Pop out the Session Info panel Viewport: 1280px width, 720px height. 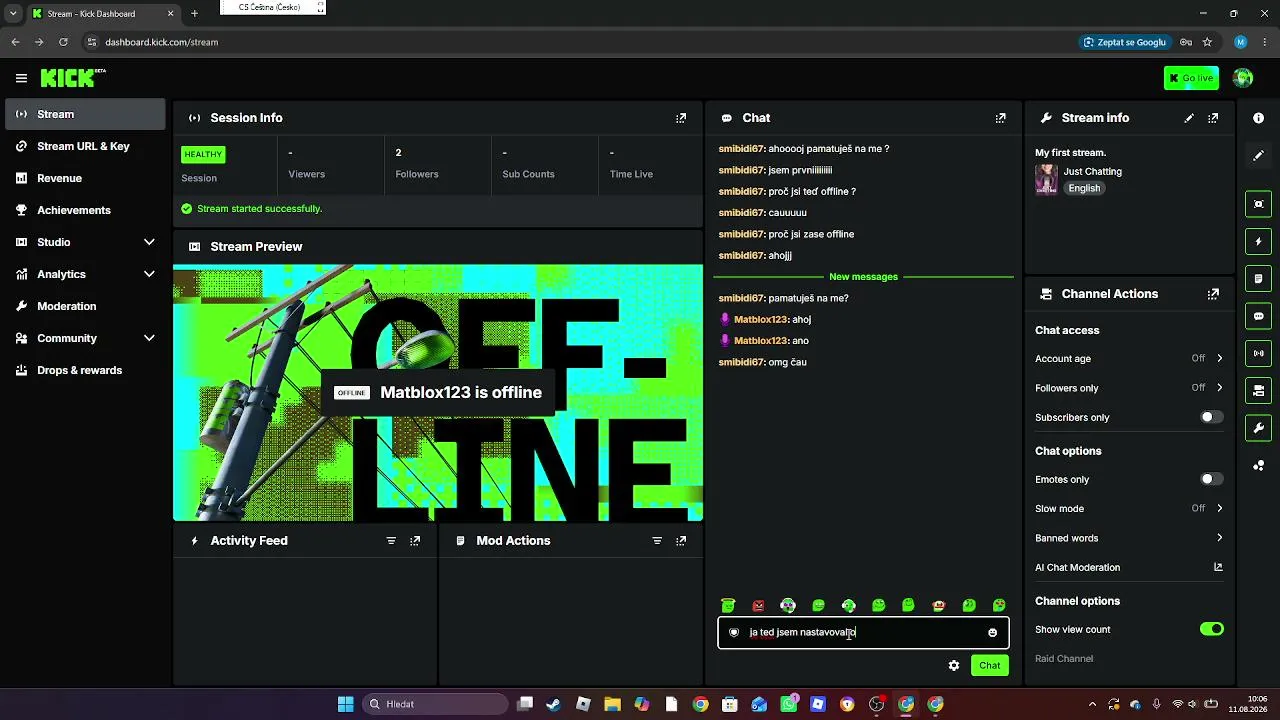pos(681,118)
